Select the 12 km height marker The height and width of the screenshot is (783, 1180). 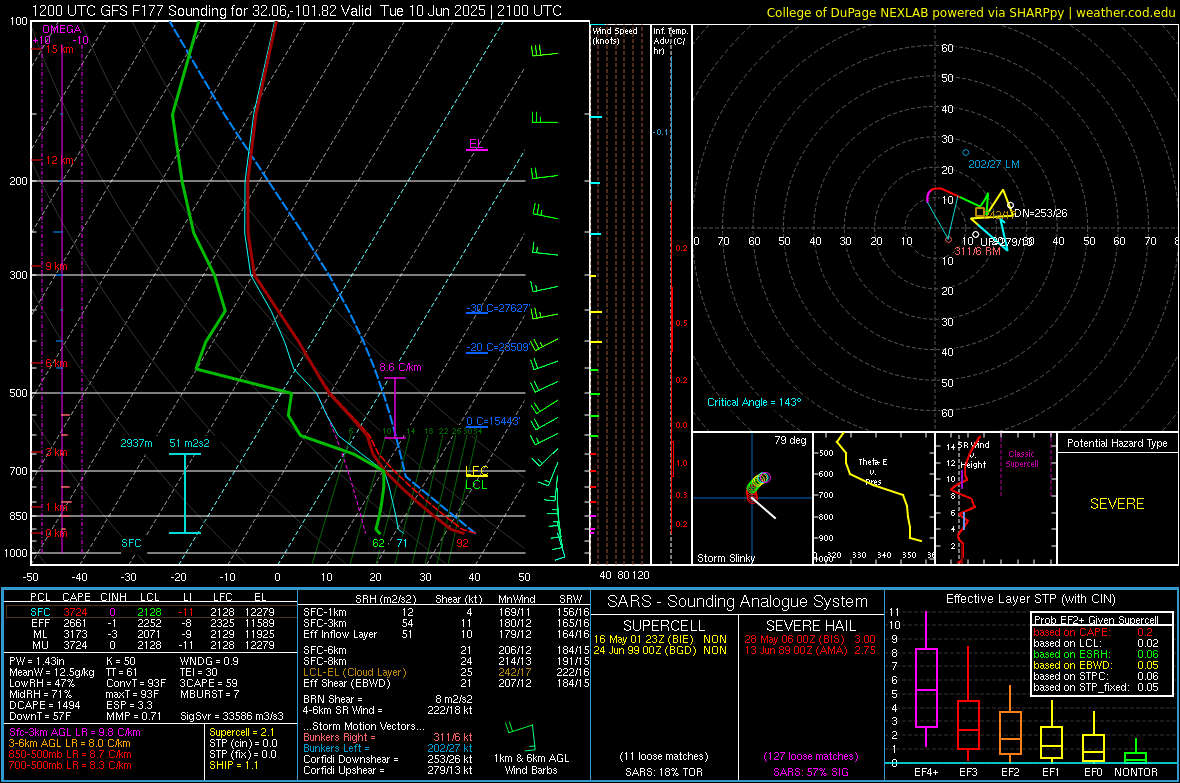point(60,160)
